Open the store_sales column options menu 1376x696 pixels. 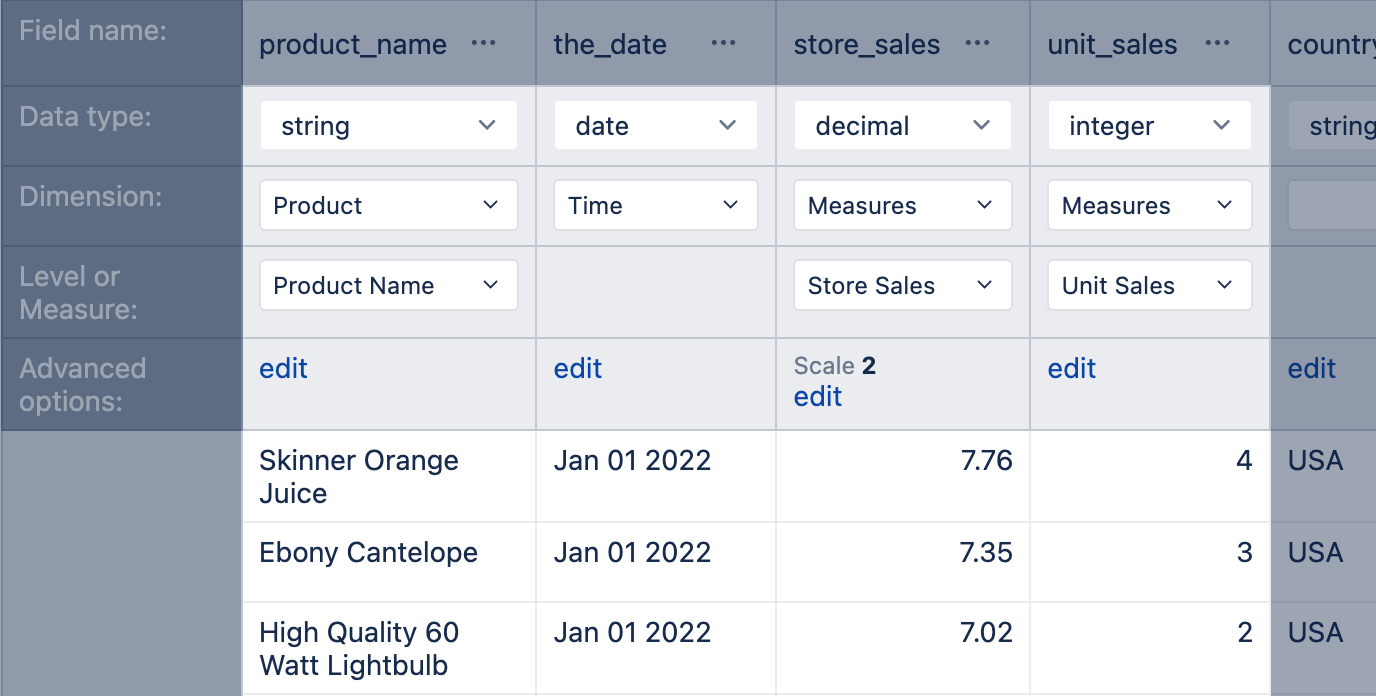pyautogui.click(x=977, y=43)
